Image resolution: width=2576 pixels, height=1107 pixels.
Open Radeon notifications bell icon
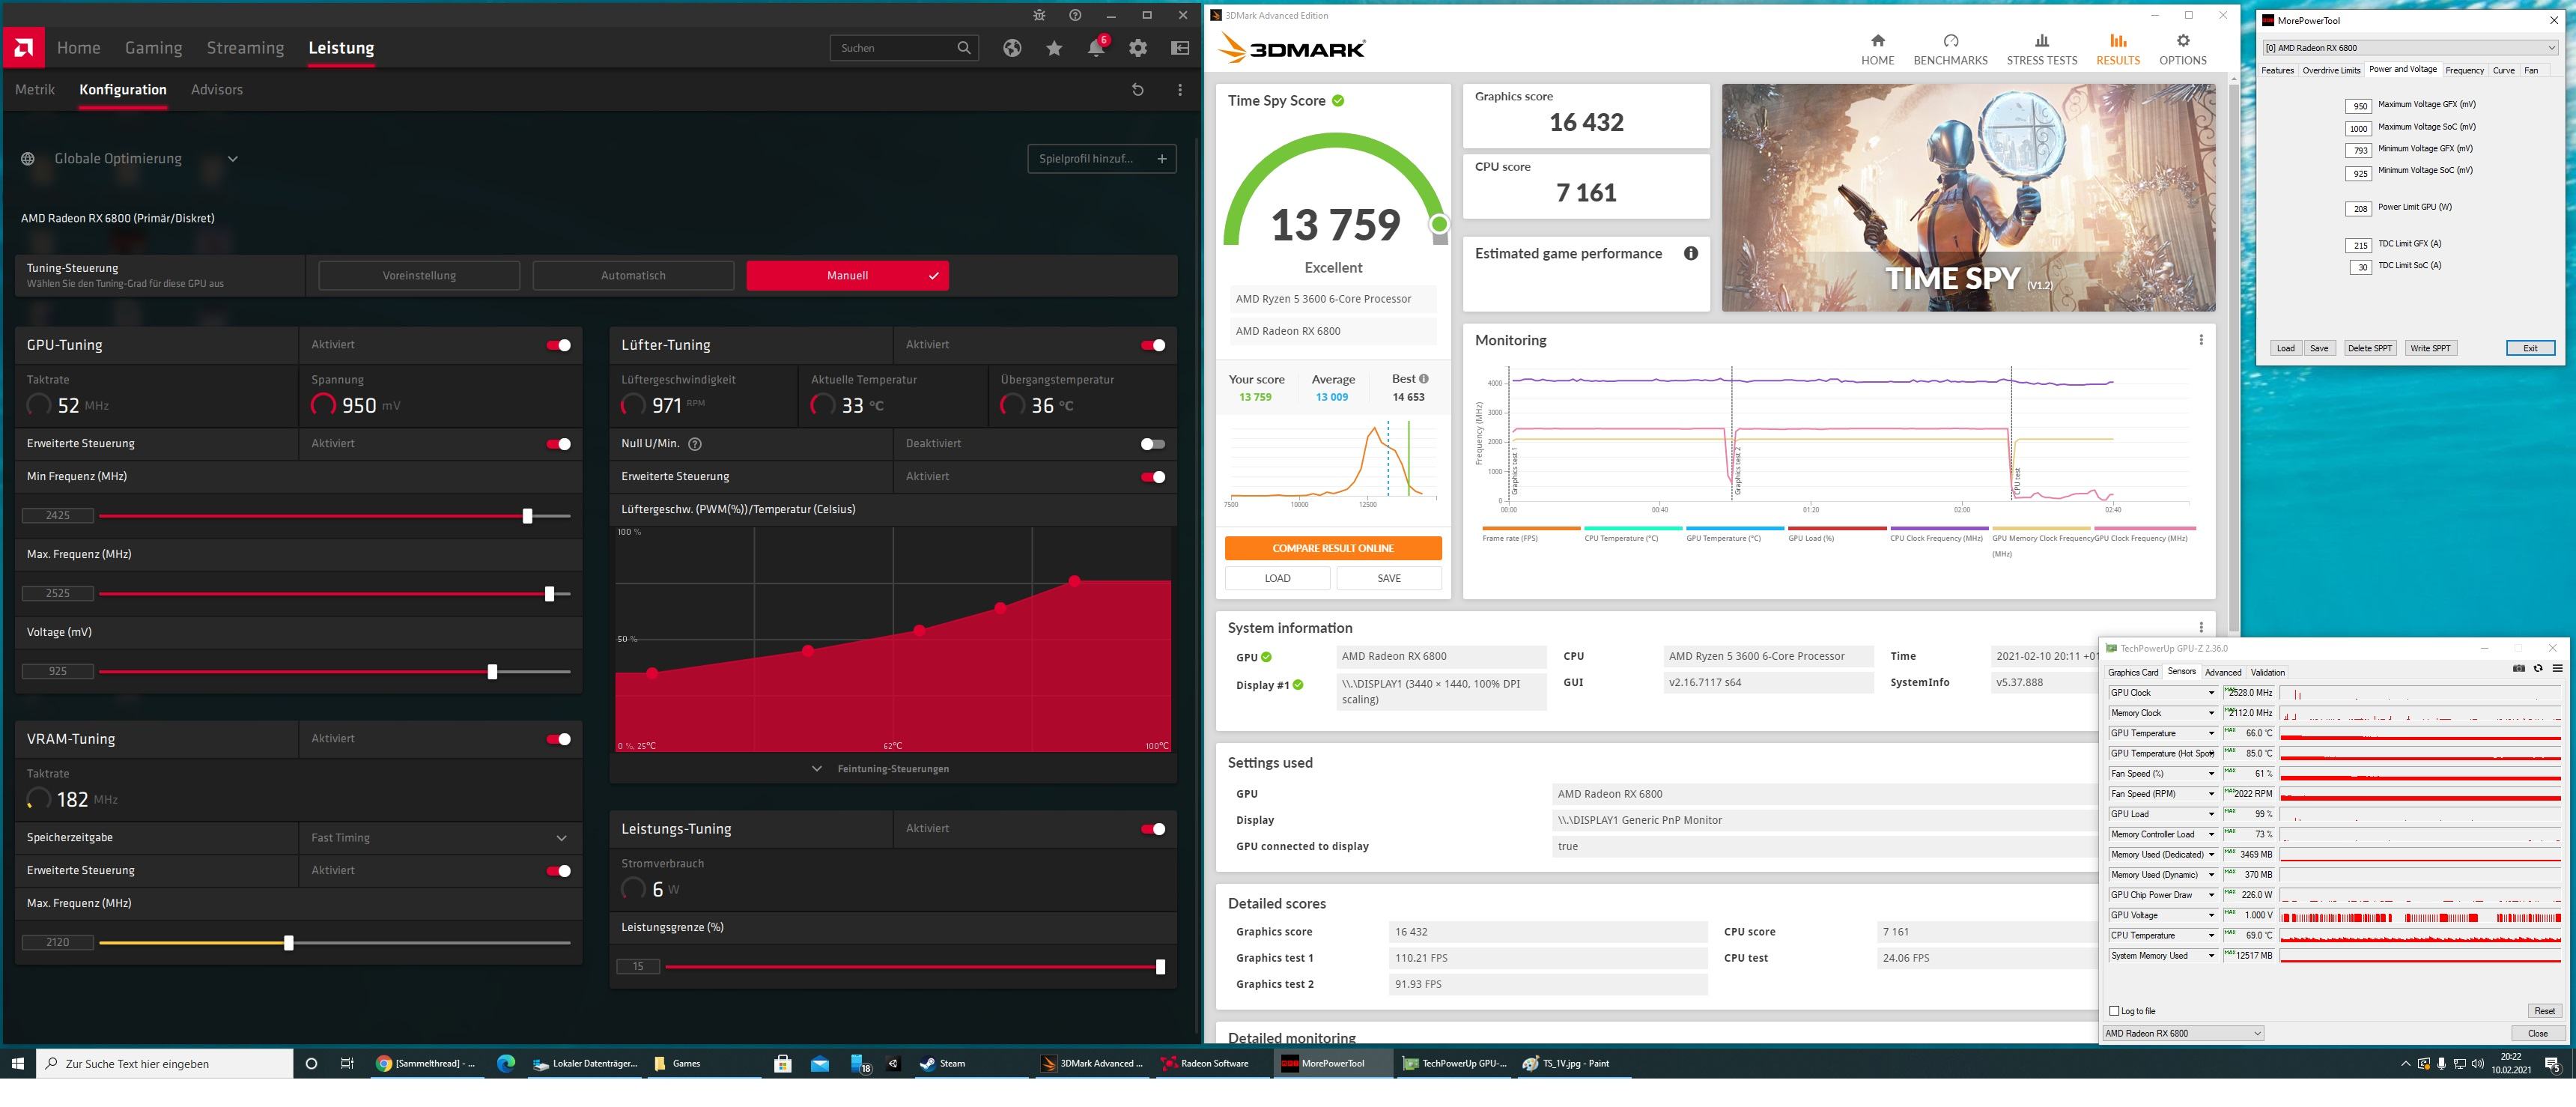click(1096, 48)
